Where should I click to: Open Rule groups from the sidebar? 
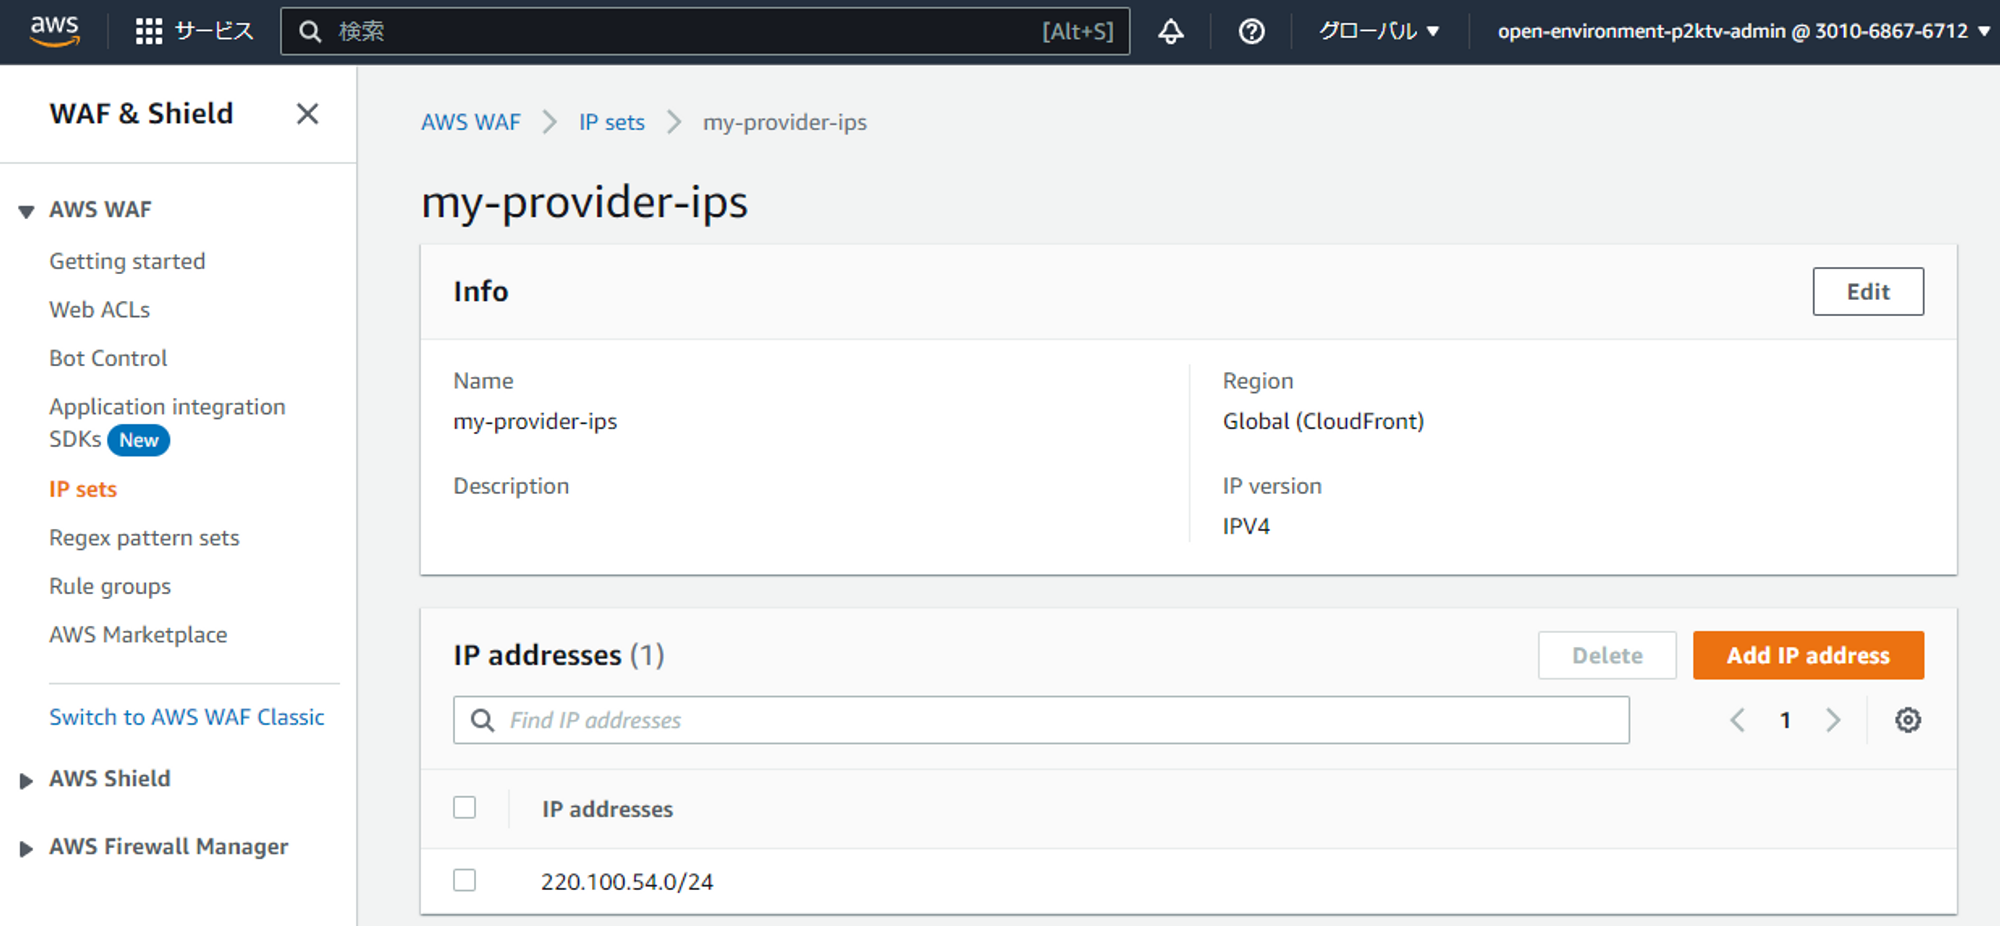point(109,586)
